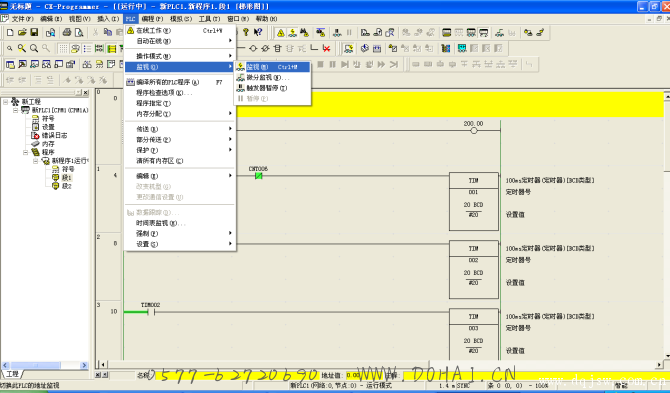Toggle the grid display icon
Viewport: 670px width, 393px height.
(x=63, y=49)
